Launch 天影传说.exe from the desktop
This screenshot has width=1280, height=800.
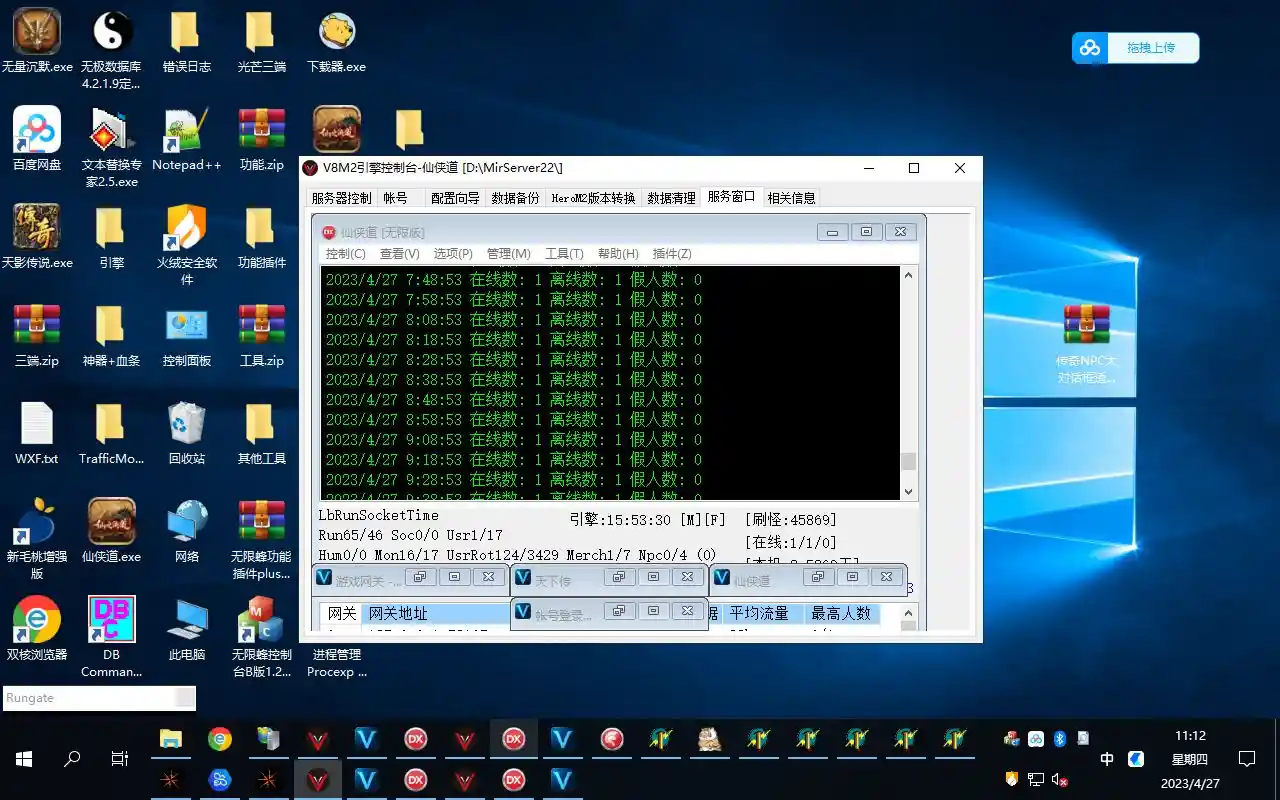click(x=37, y=237)
